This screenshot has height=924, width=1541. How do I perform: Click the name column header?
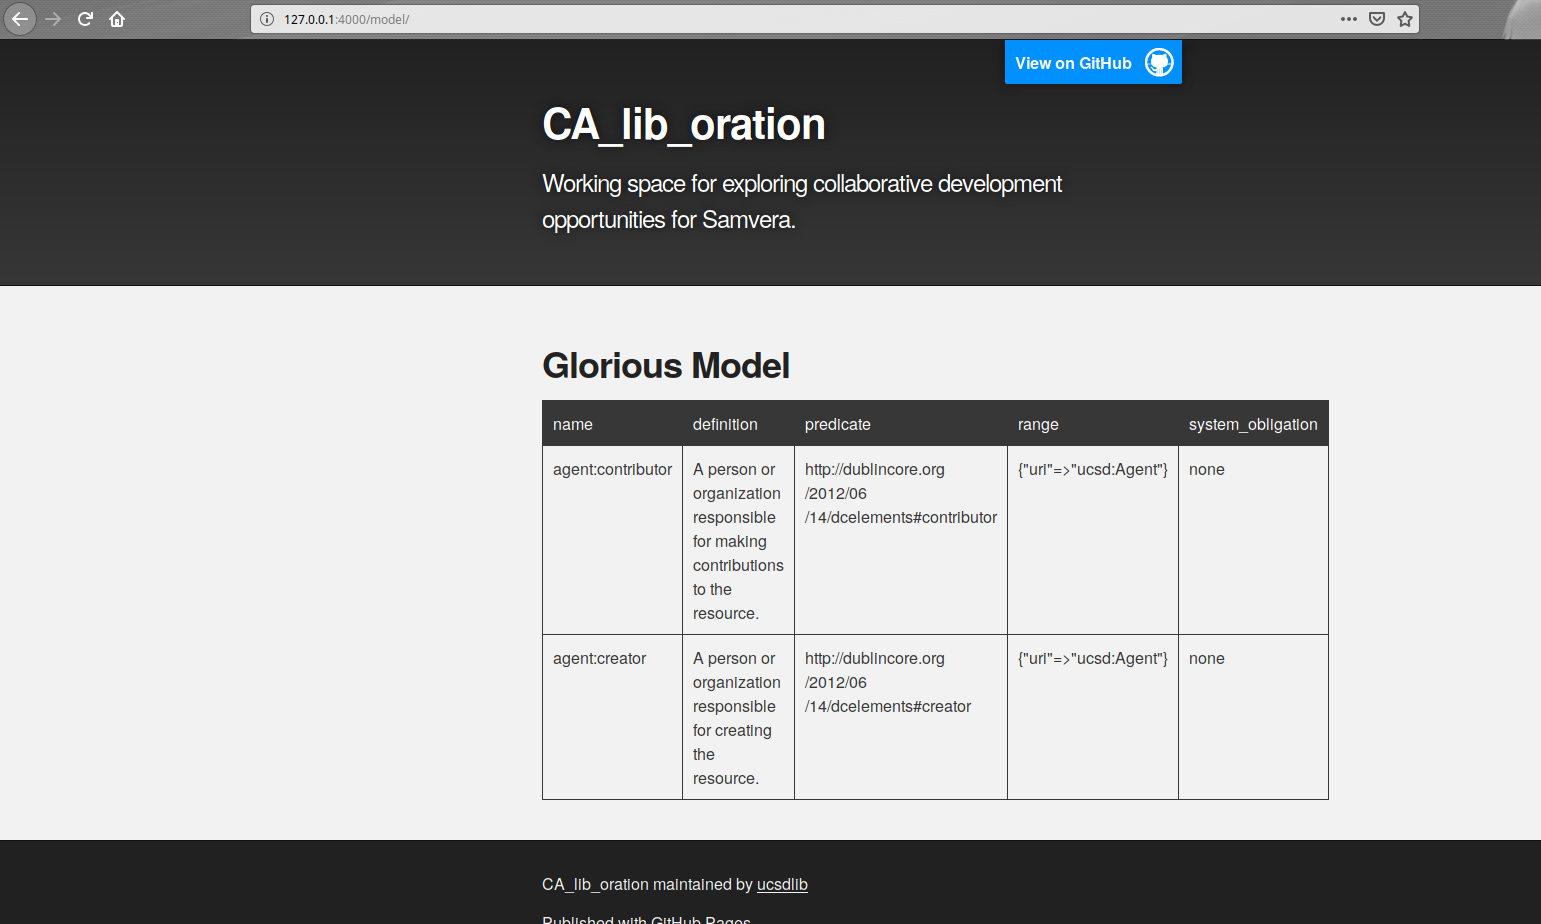tap(573, 424)
